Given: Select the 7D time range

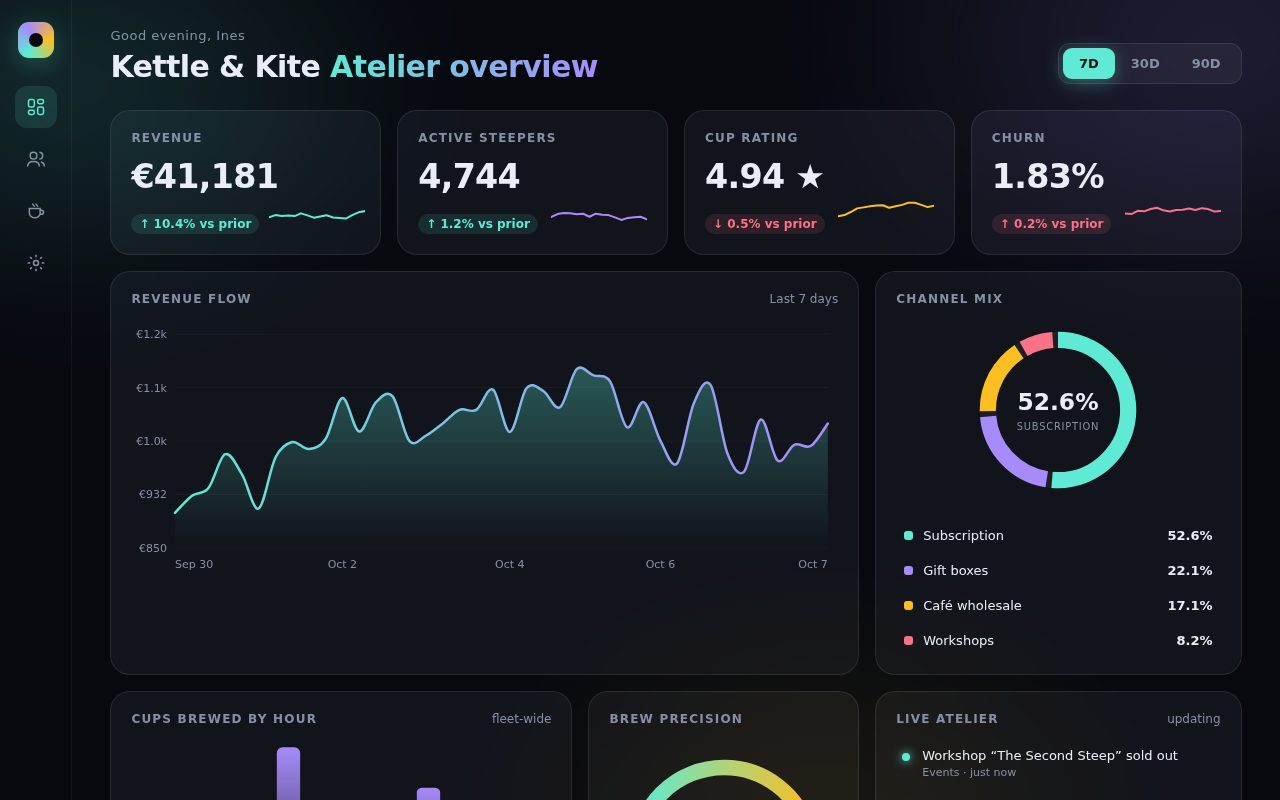Looking at the screenshot, I should coord(1089,64).
